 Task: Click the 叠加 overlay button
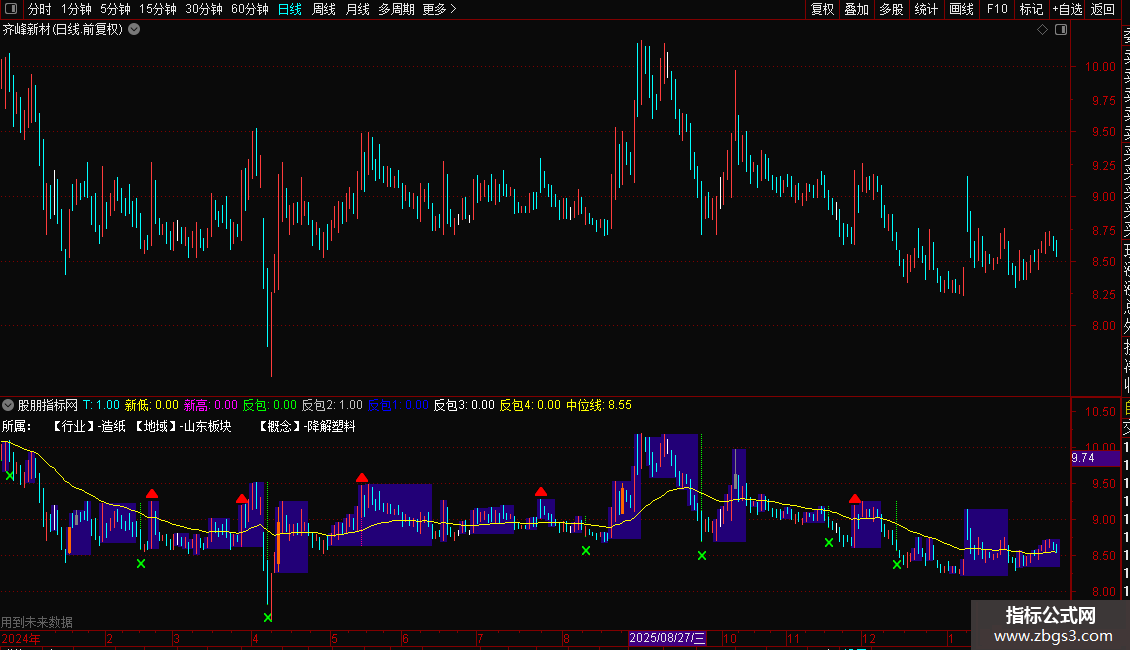coord(857,9)
